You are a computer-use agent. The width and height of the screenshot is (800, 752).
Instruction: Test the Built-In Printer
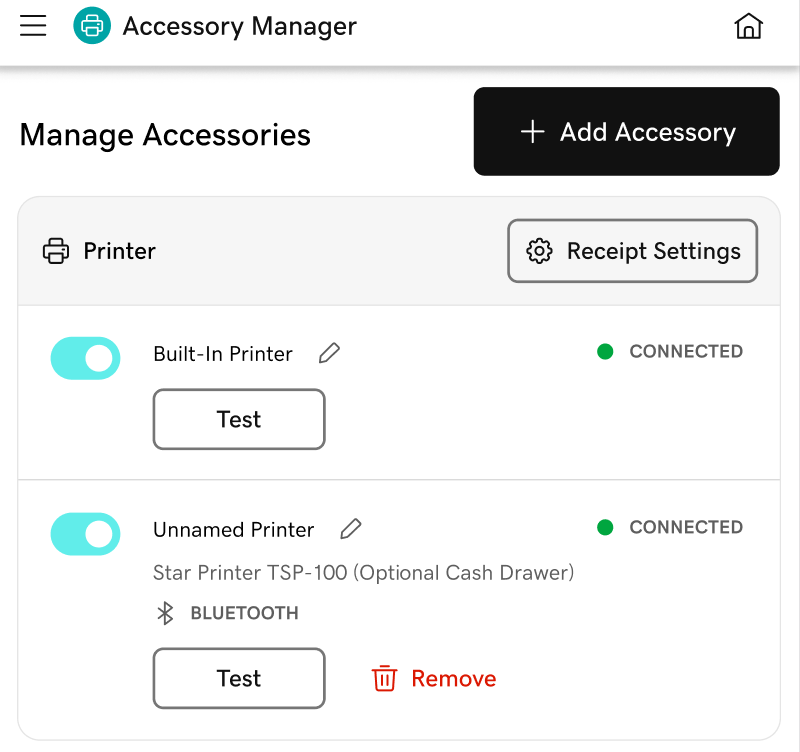[x=238, y=419]
